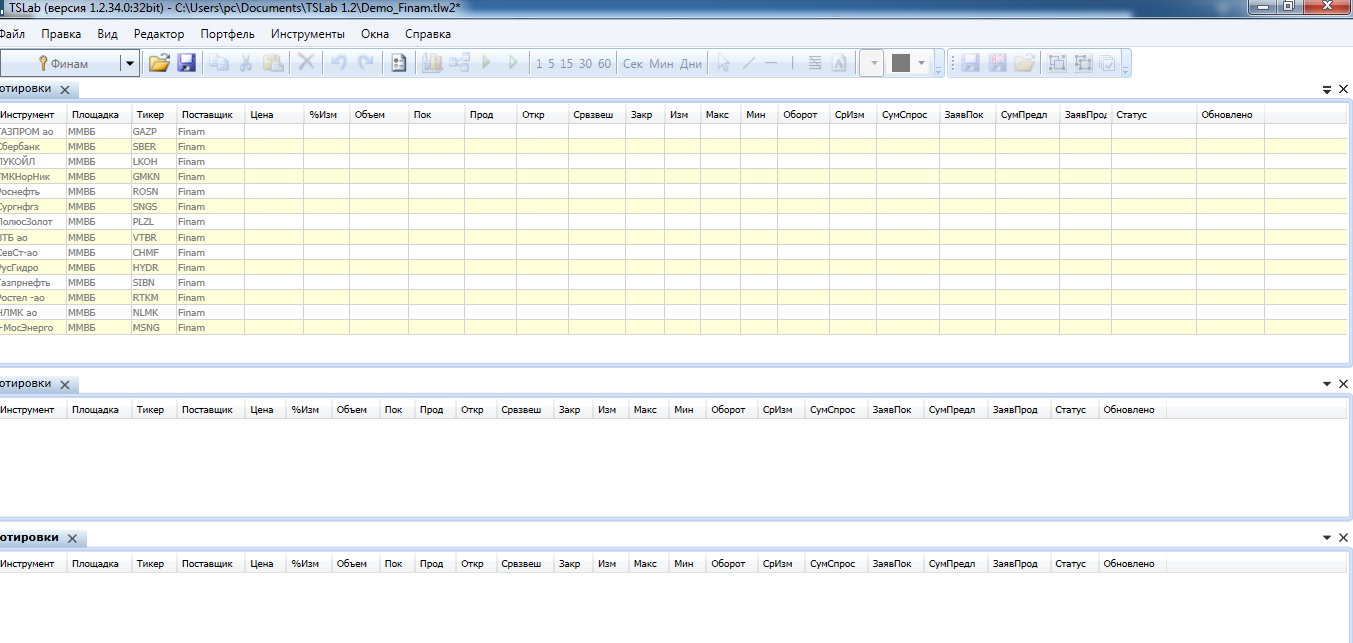Set 5 minute interval

pos(551,64)
